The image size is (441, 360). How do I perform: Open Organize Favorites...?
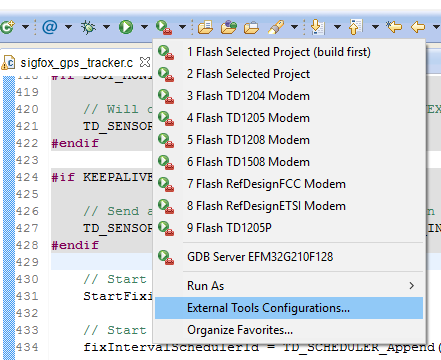point(289,330)
